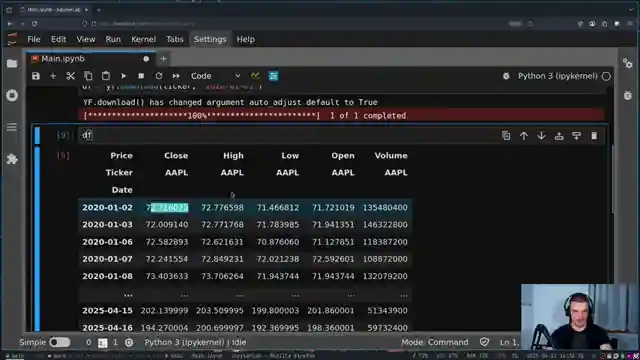Click the teal table icon in notebook toolbar
The image size is (640, 360).
[x=273, y=76]
